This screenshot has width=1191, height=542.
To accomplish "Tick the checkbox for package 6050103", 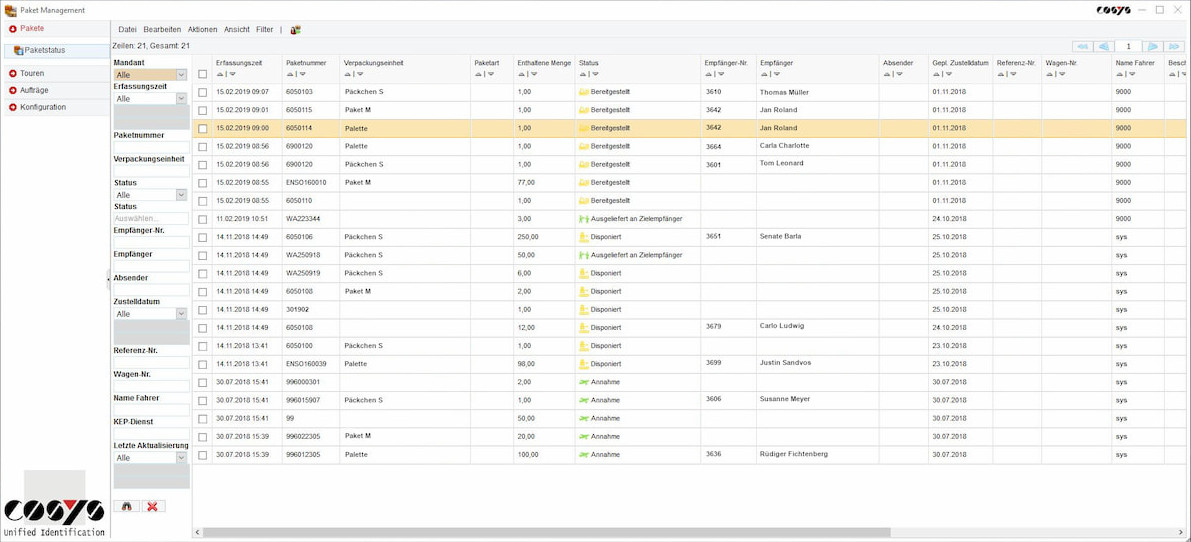I will (203, 92).
